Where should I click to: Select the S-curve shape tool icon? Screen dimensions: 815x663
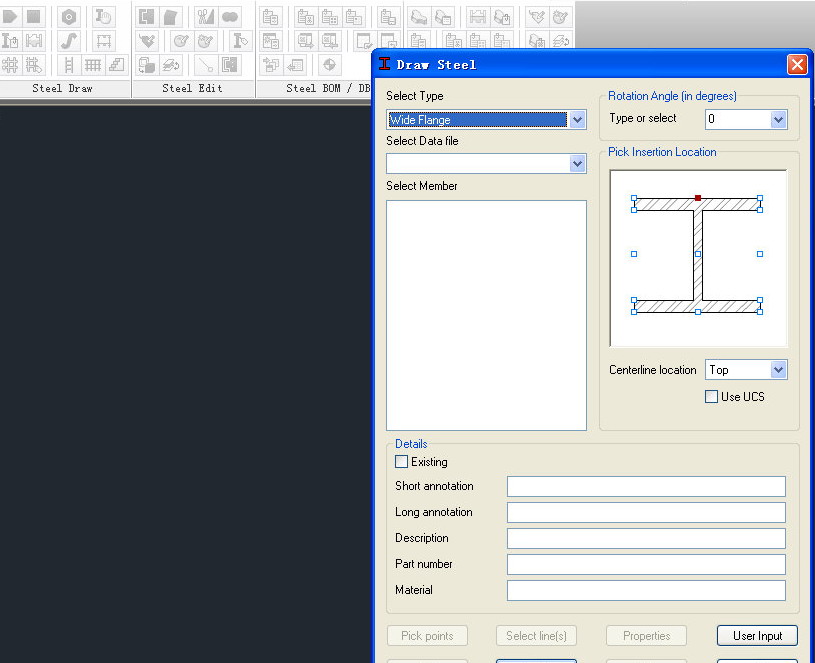pos(69,41)
